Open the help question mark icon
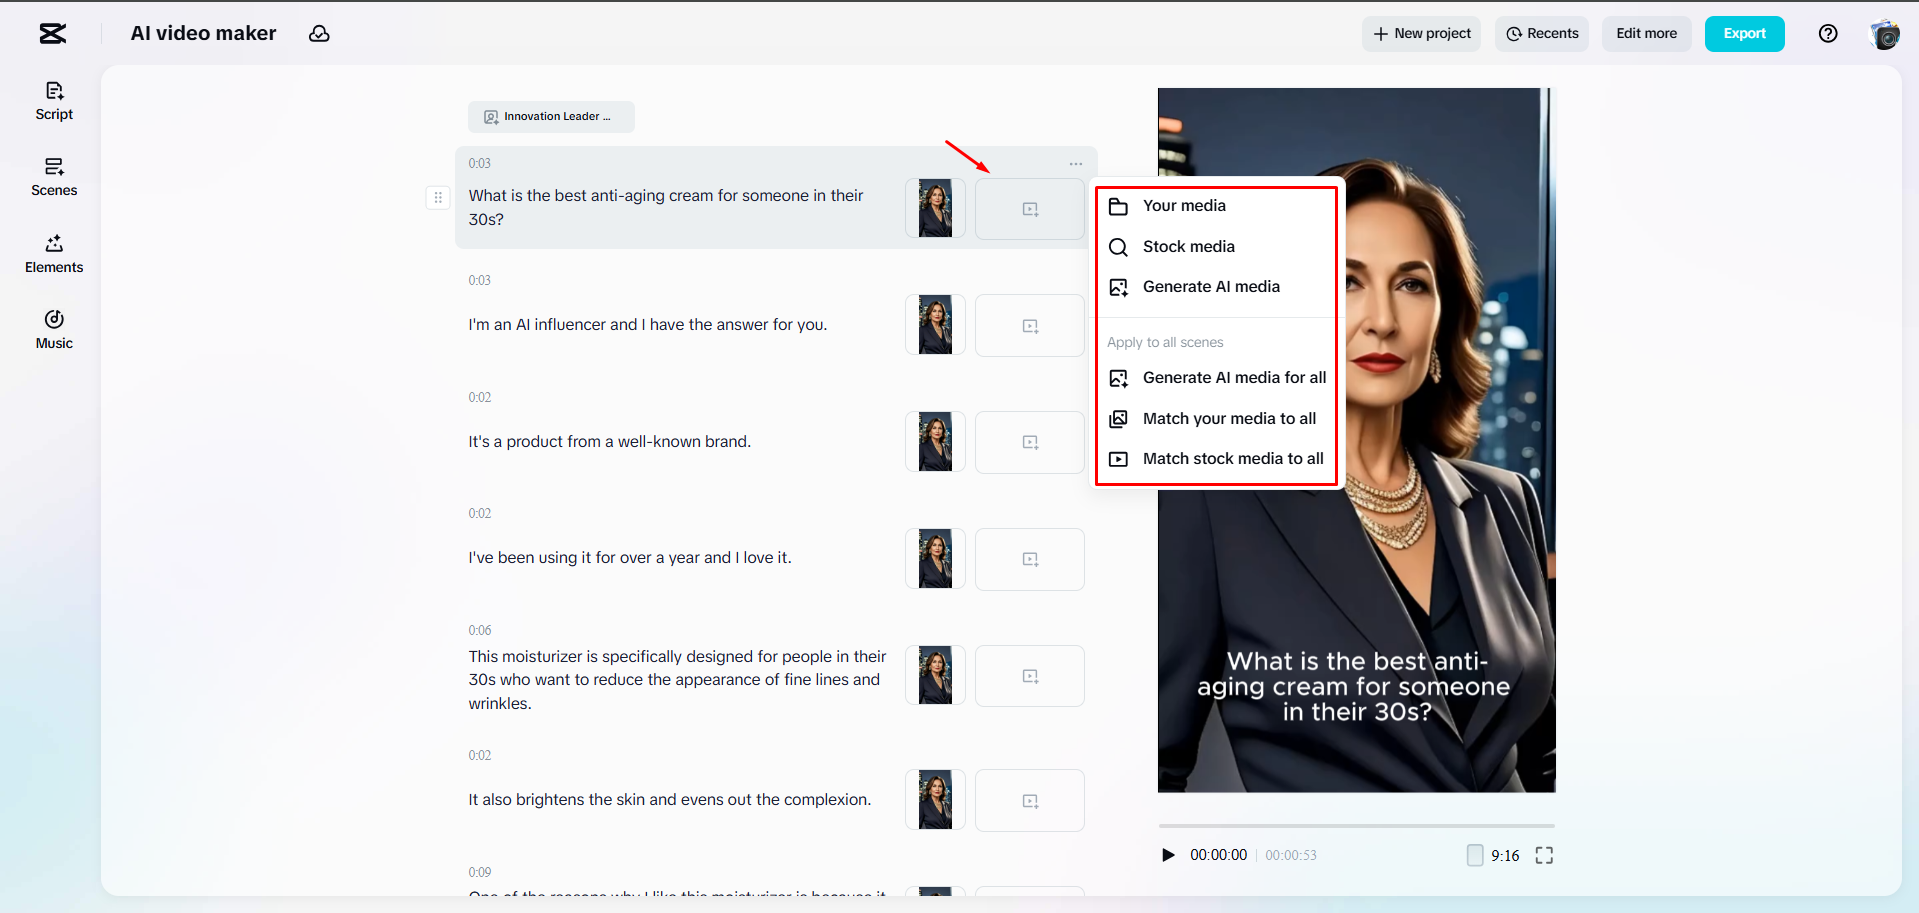 [x=1828, y=34]
